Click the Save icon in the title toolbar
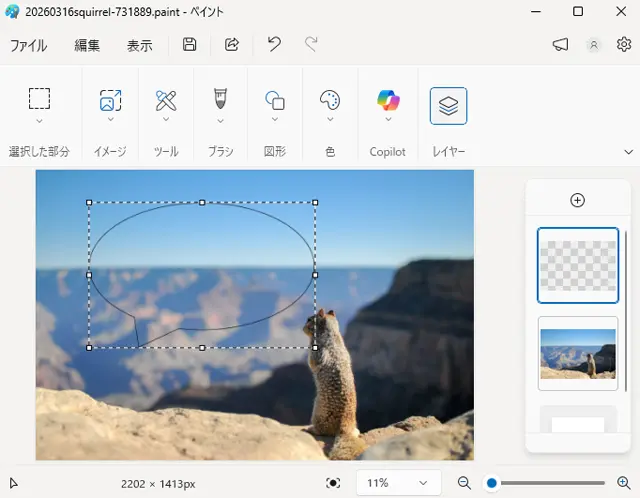 tap(190, 45)
